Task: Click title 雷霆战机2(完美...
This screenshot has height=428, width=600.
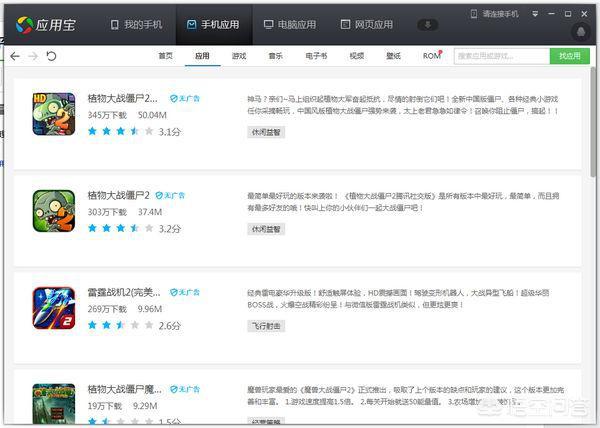Action: tap(124, 293)
